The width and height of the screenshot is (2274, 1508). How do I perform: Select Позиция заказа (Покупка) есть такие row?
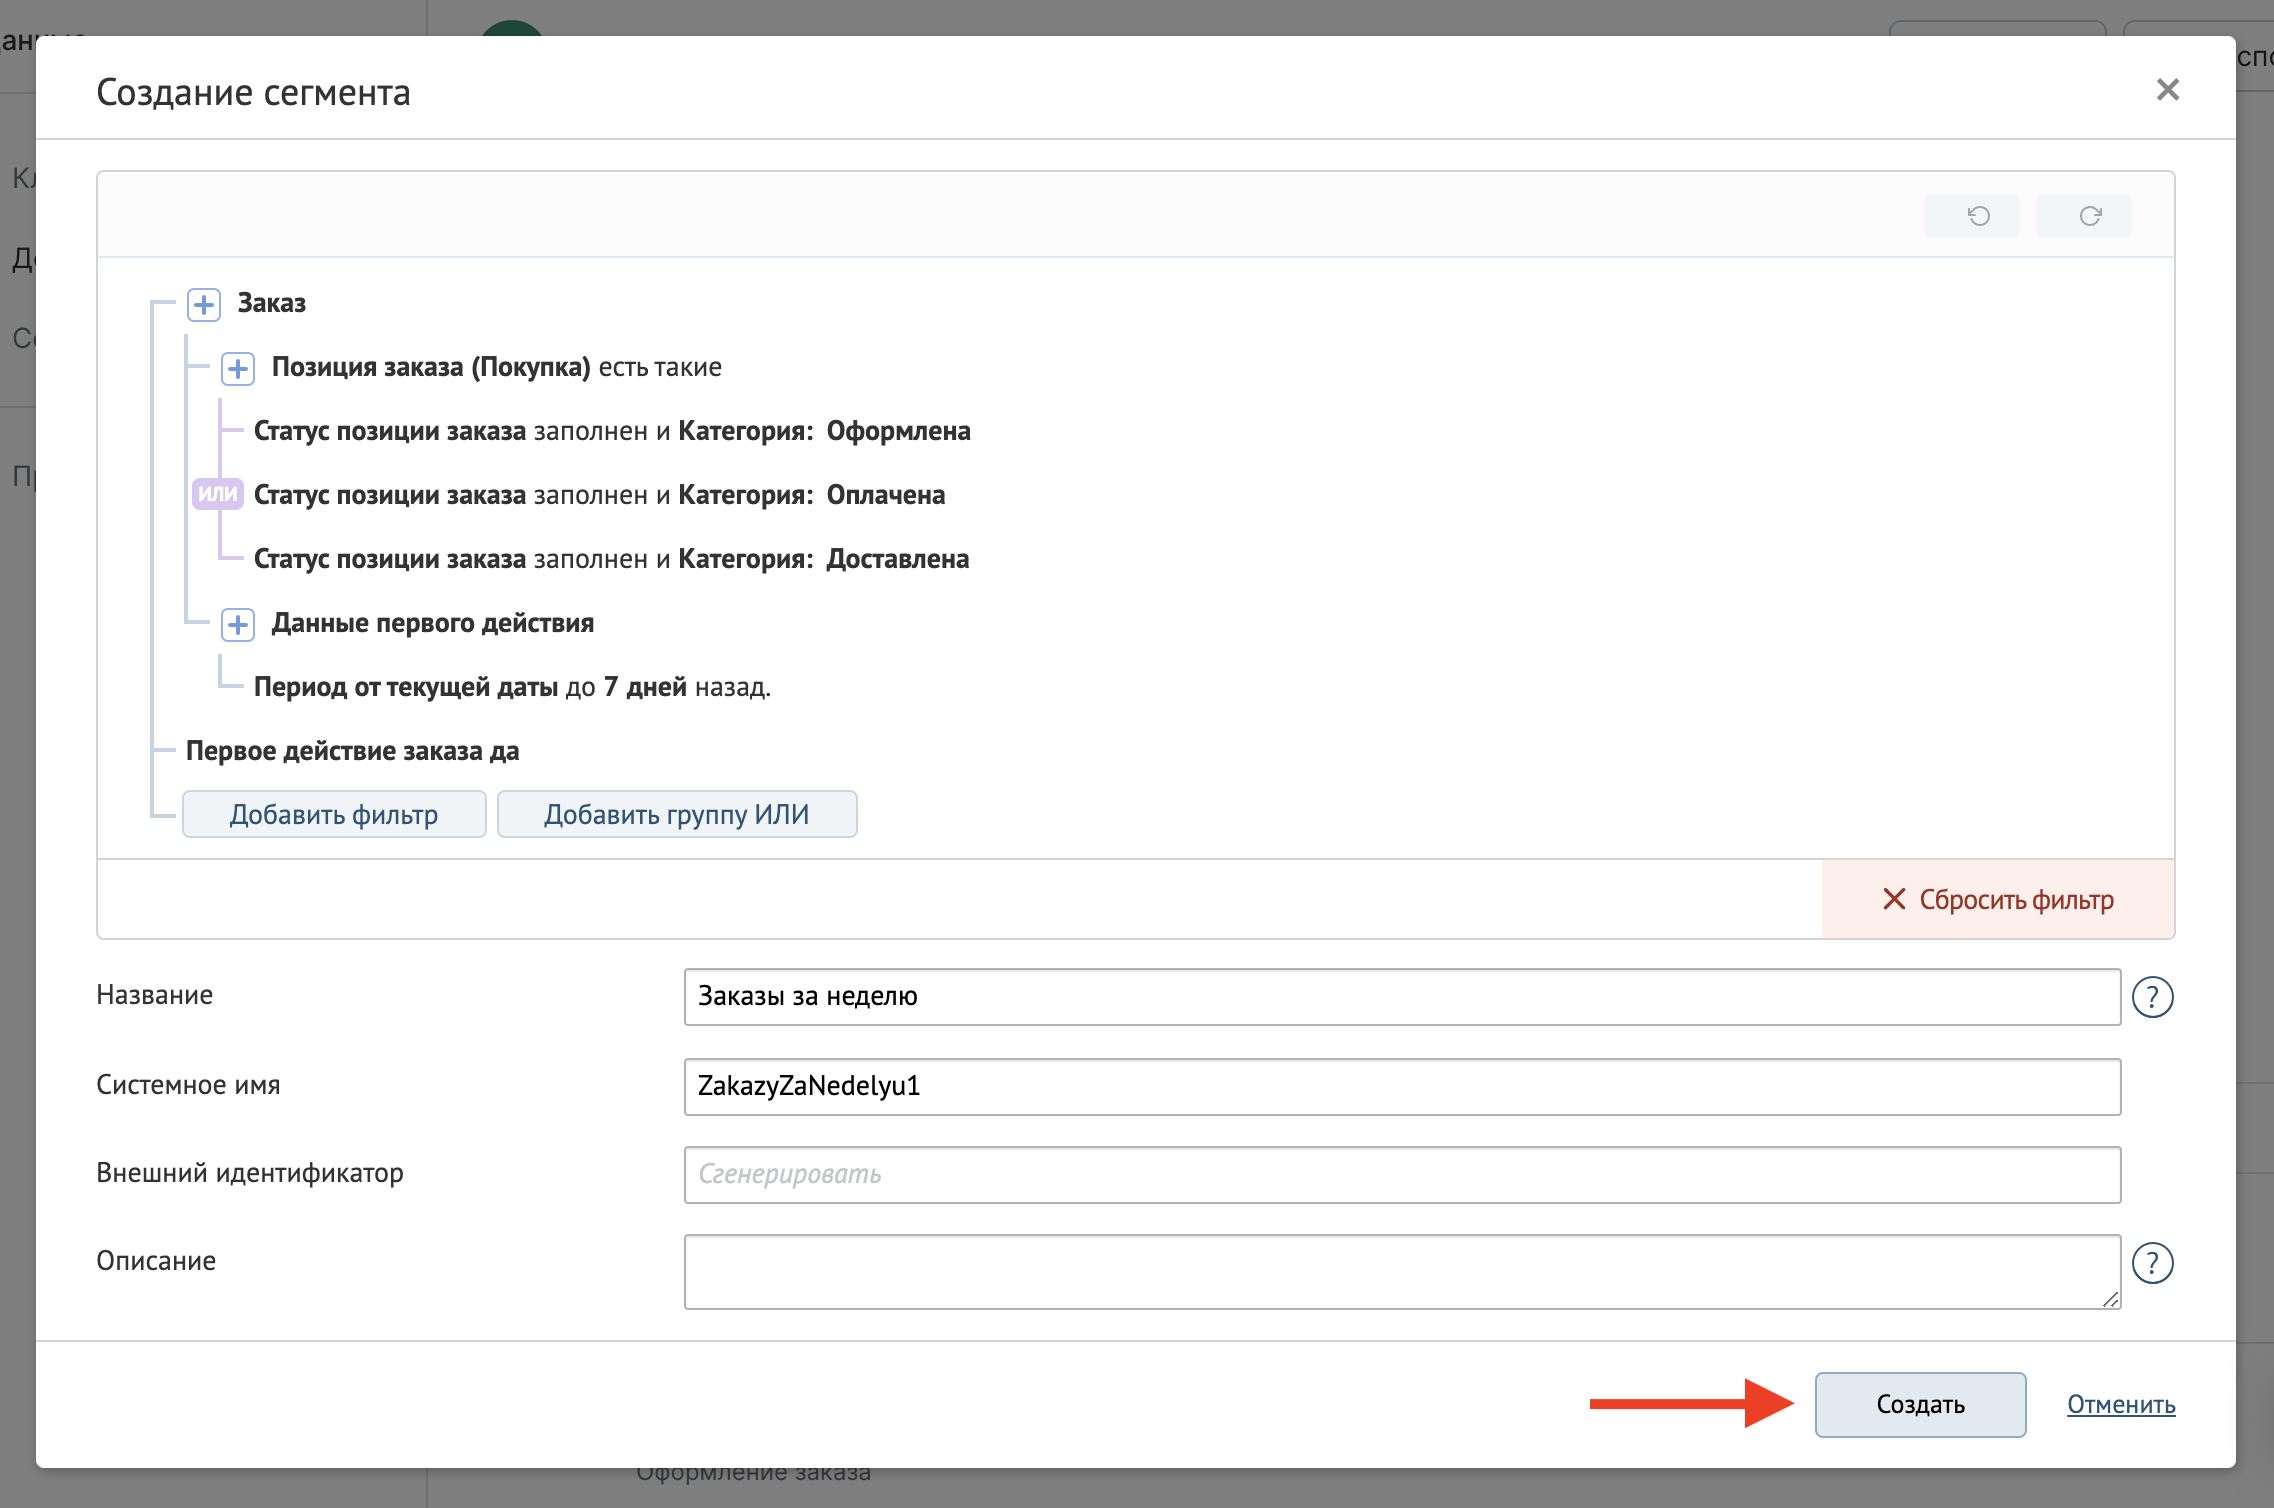pyautogui.click(x=496, y=367)
